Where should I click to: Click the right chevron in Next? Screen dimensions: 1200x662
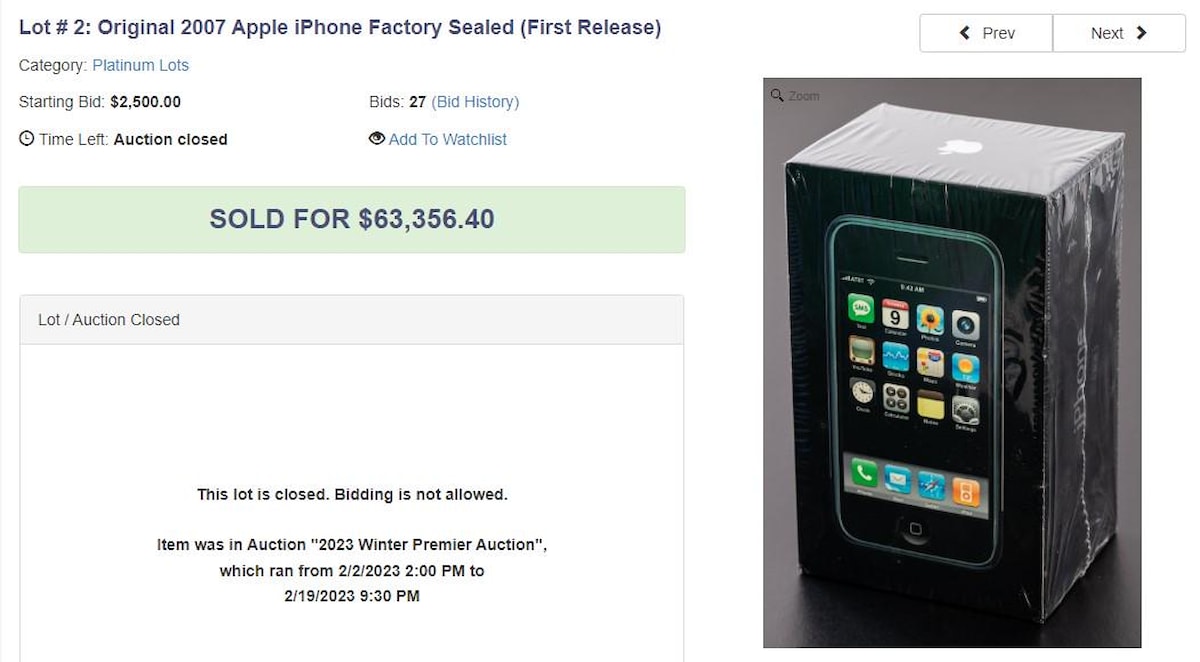pos(1142,33)
